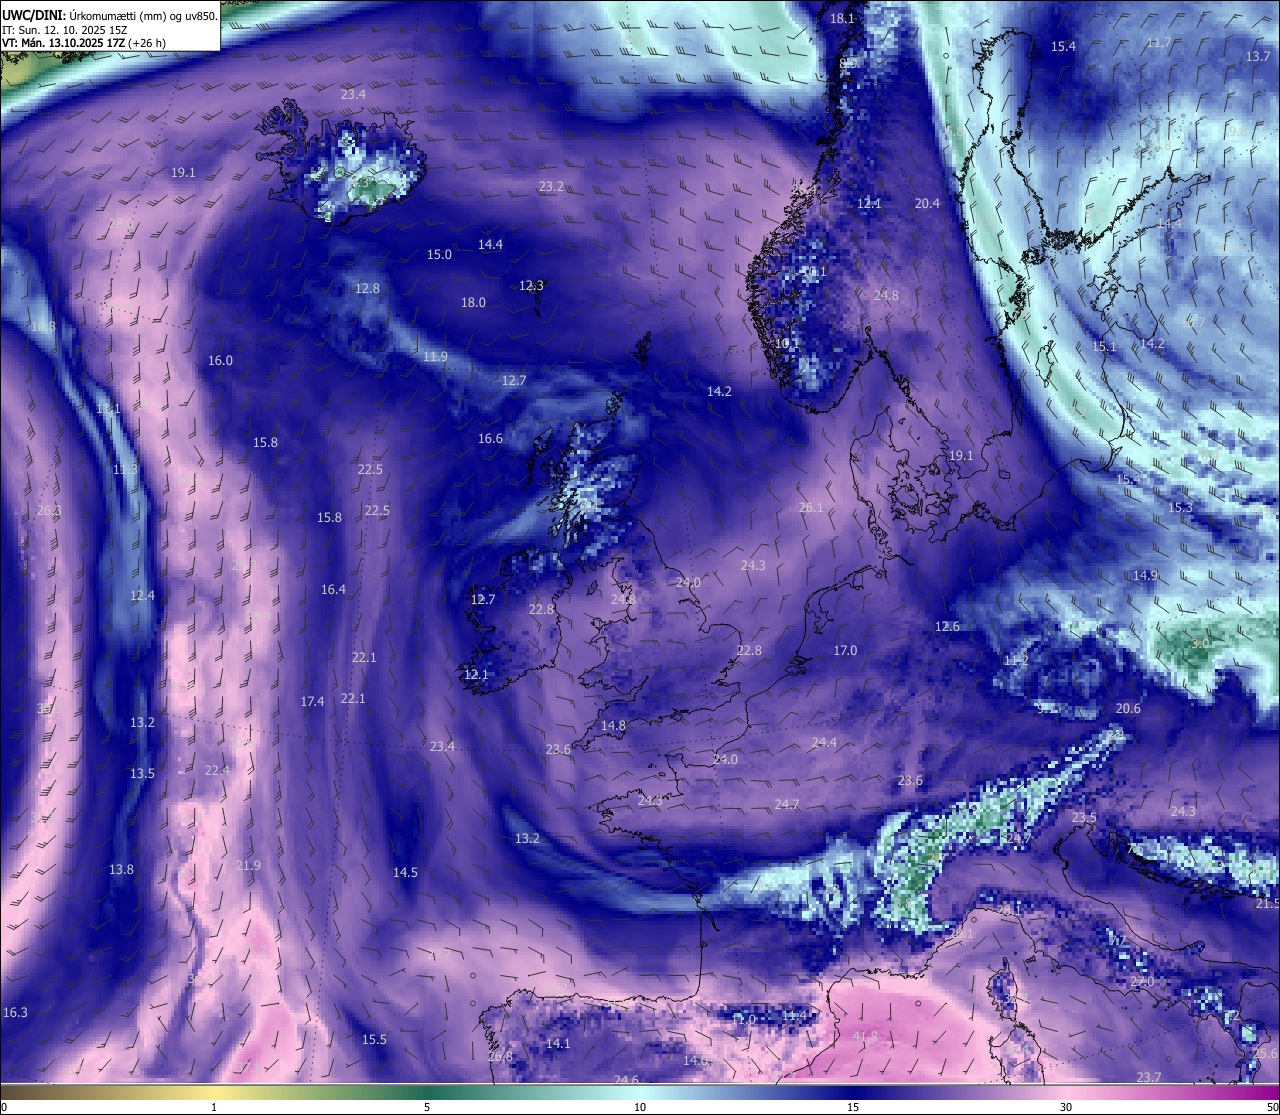Viewport: 1280px width, 1115px height.
Task: Click the legend tick labeled 50
Action: (x=1272, y=1108)
